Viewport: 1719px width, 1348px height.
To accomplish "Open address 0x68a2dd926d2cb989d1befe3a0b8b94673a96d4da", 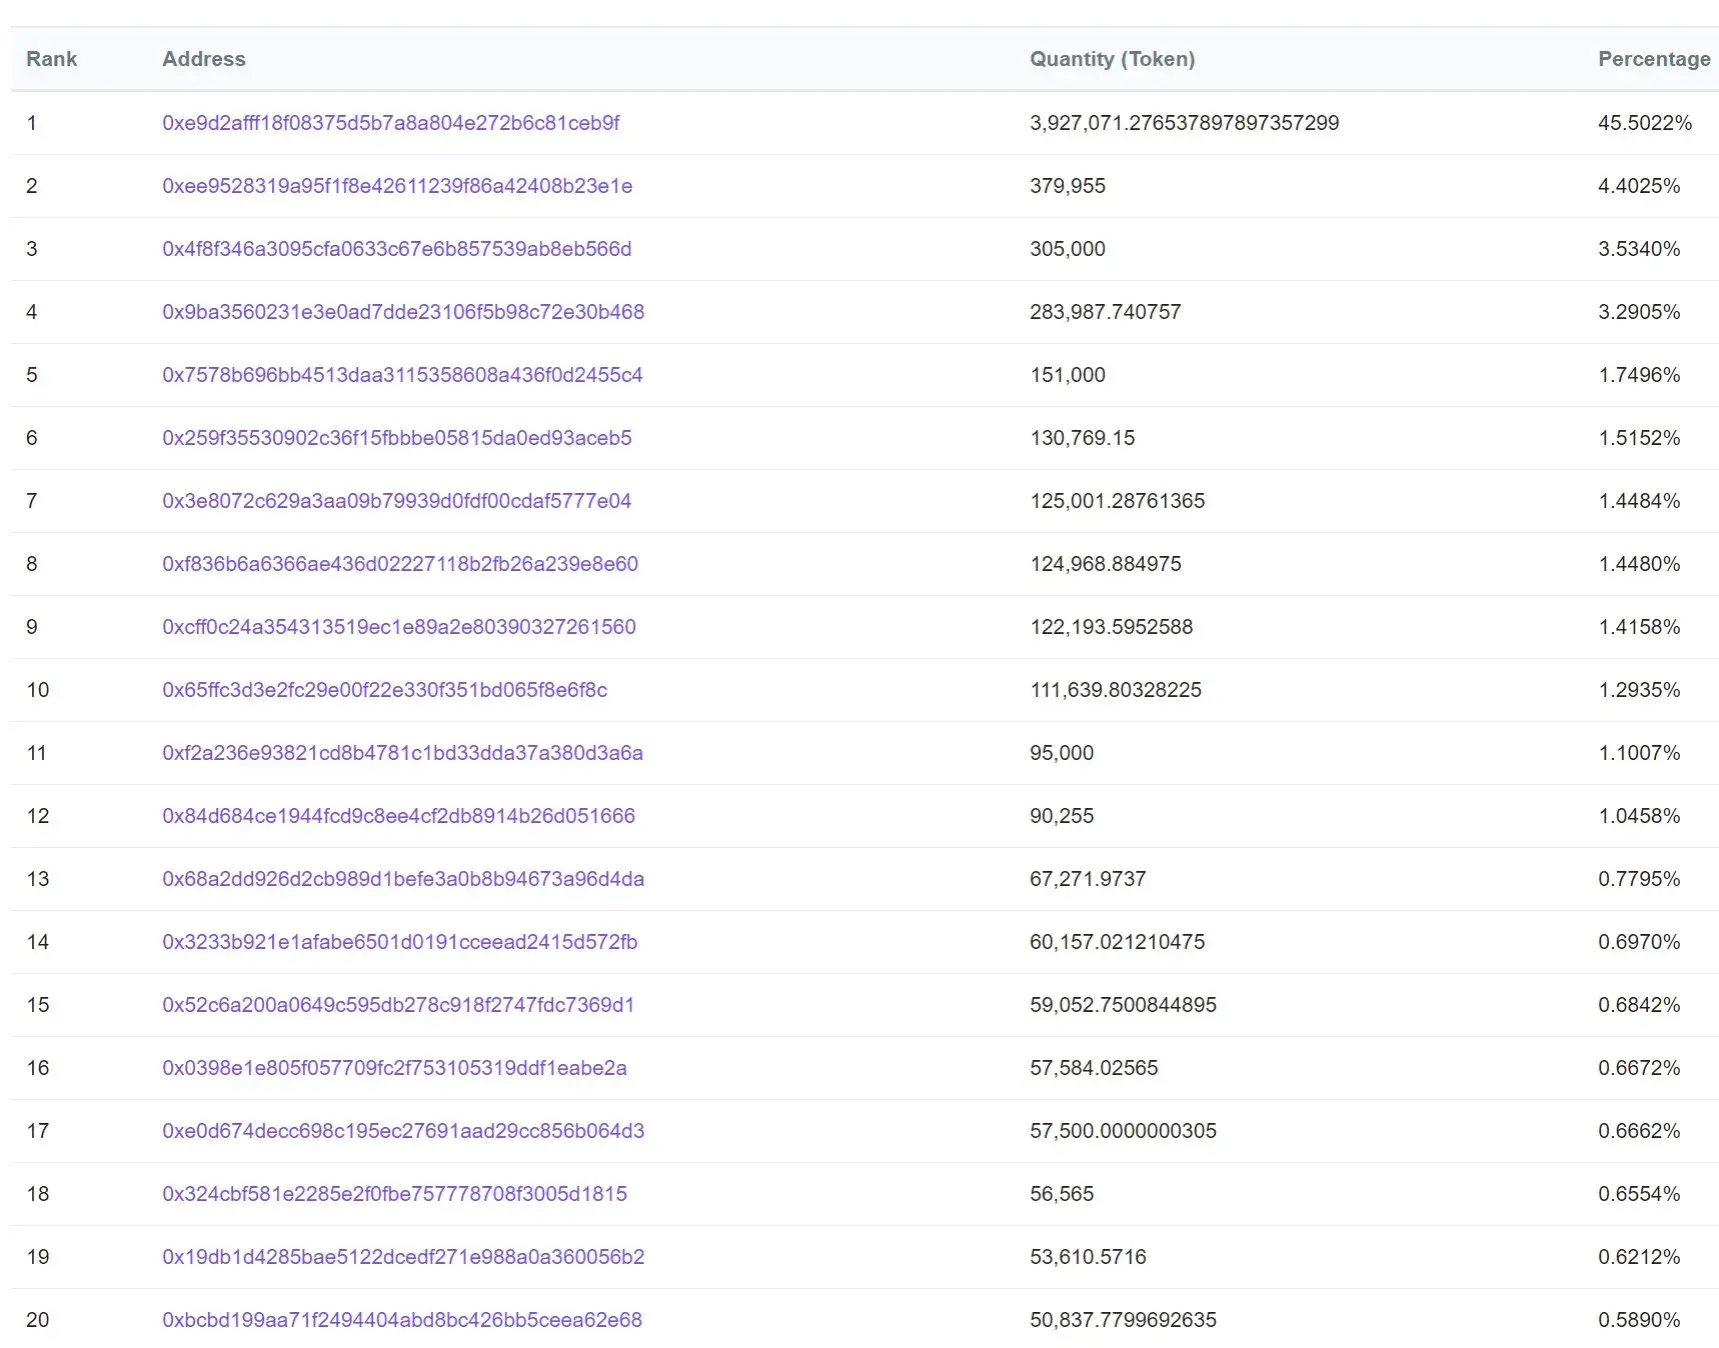I will coord(403,879).
